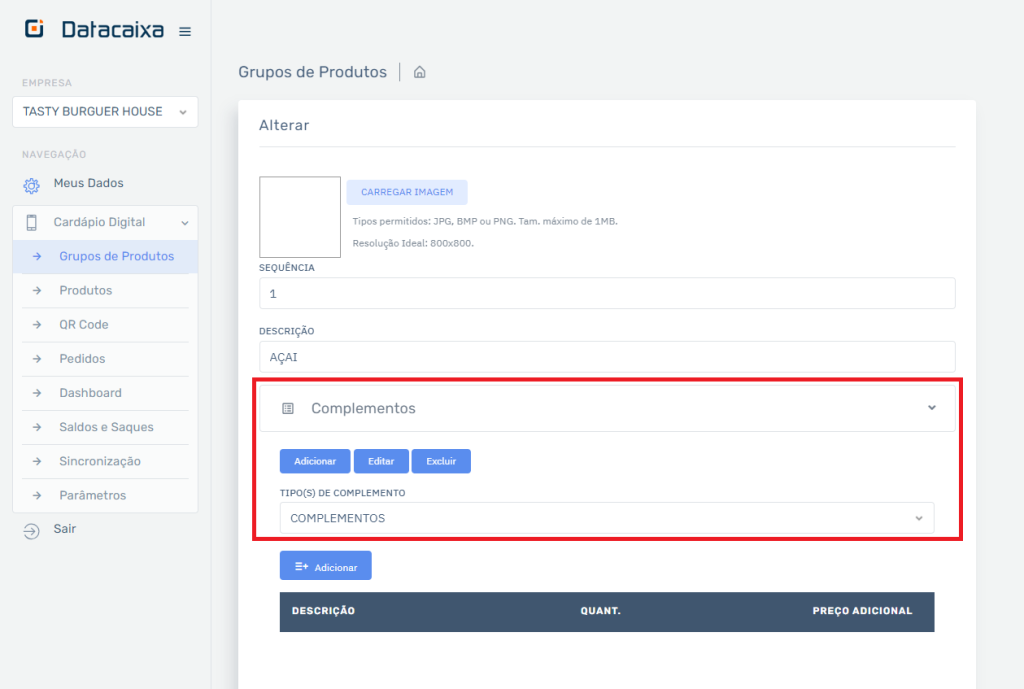Image resolution: width=1024 pixels, height=689 pixels.
Task: Click the arrow icon beside QR Code
Action: tap(37, 325)
